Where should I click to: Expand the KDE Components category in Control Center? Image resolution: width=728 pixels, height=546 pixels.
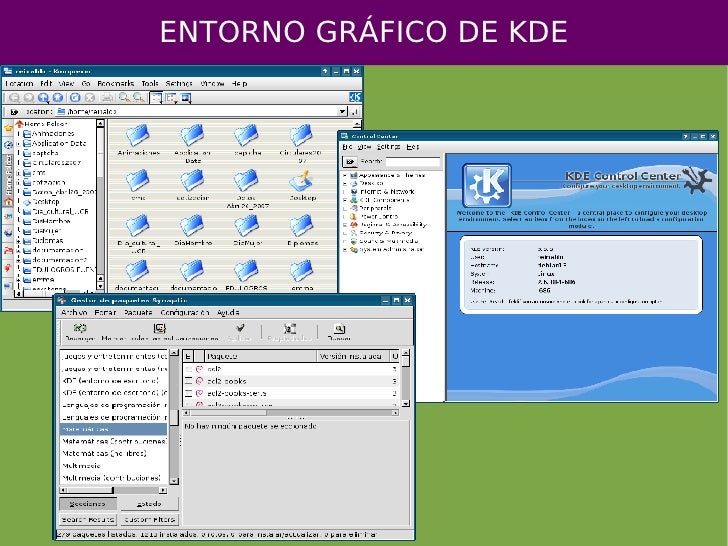[x=345, y=200]
